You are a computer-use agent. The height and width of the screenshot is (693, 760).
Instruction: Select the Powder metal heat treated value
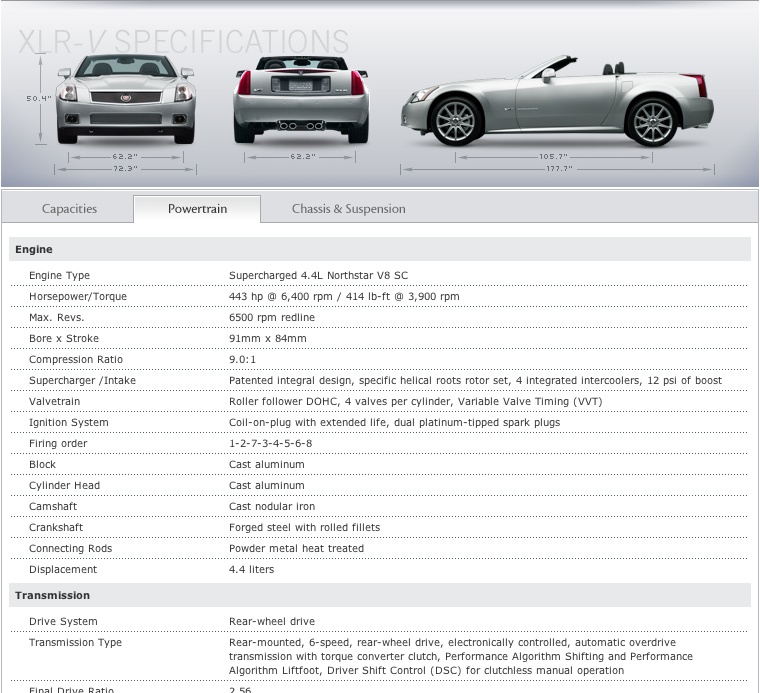[296, 548]
